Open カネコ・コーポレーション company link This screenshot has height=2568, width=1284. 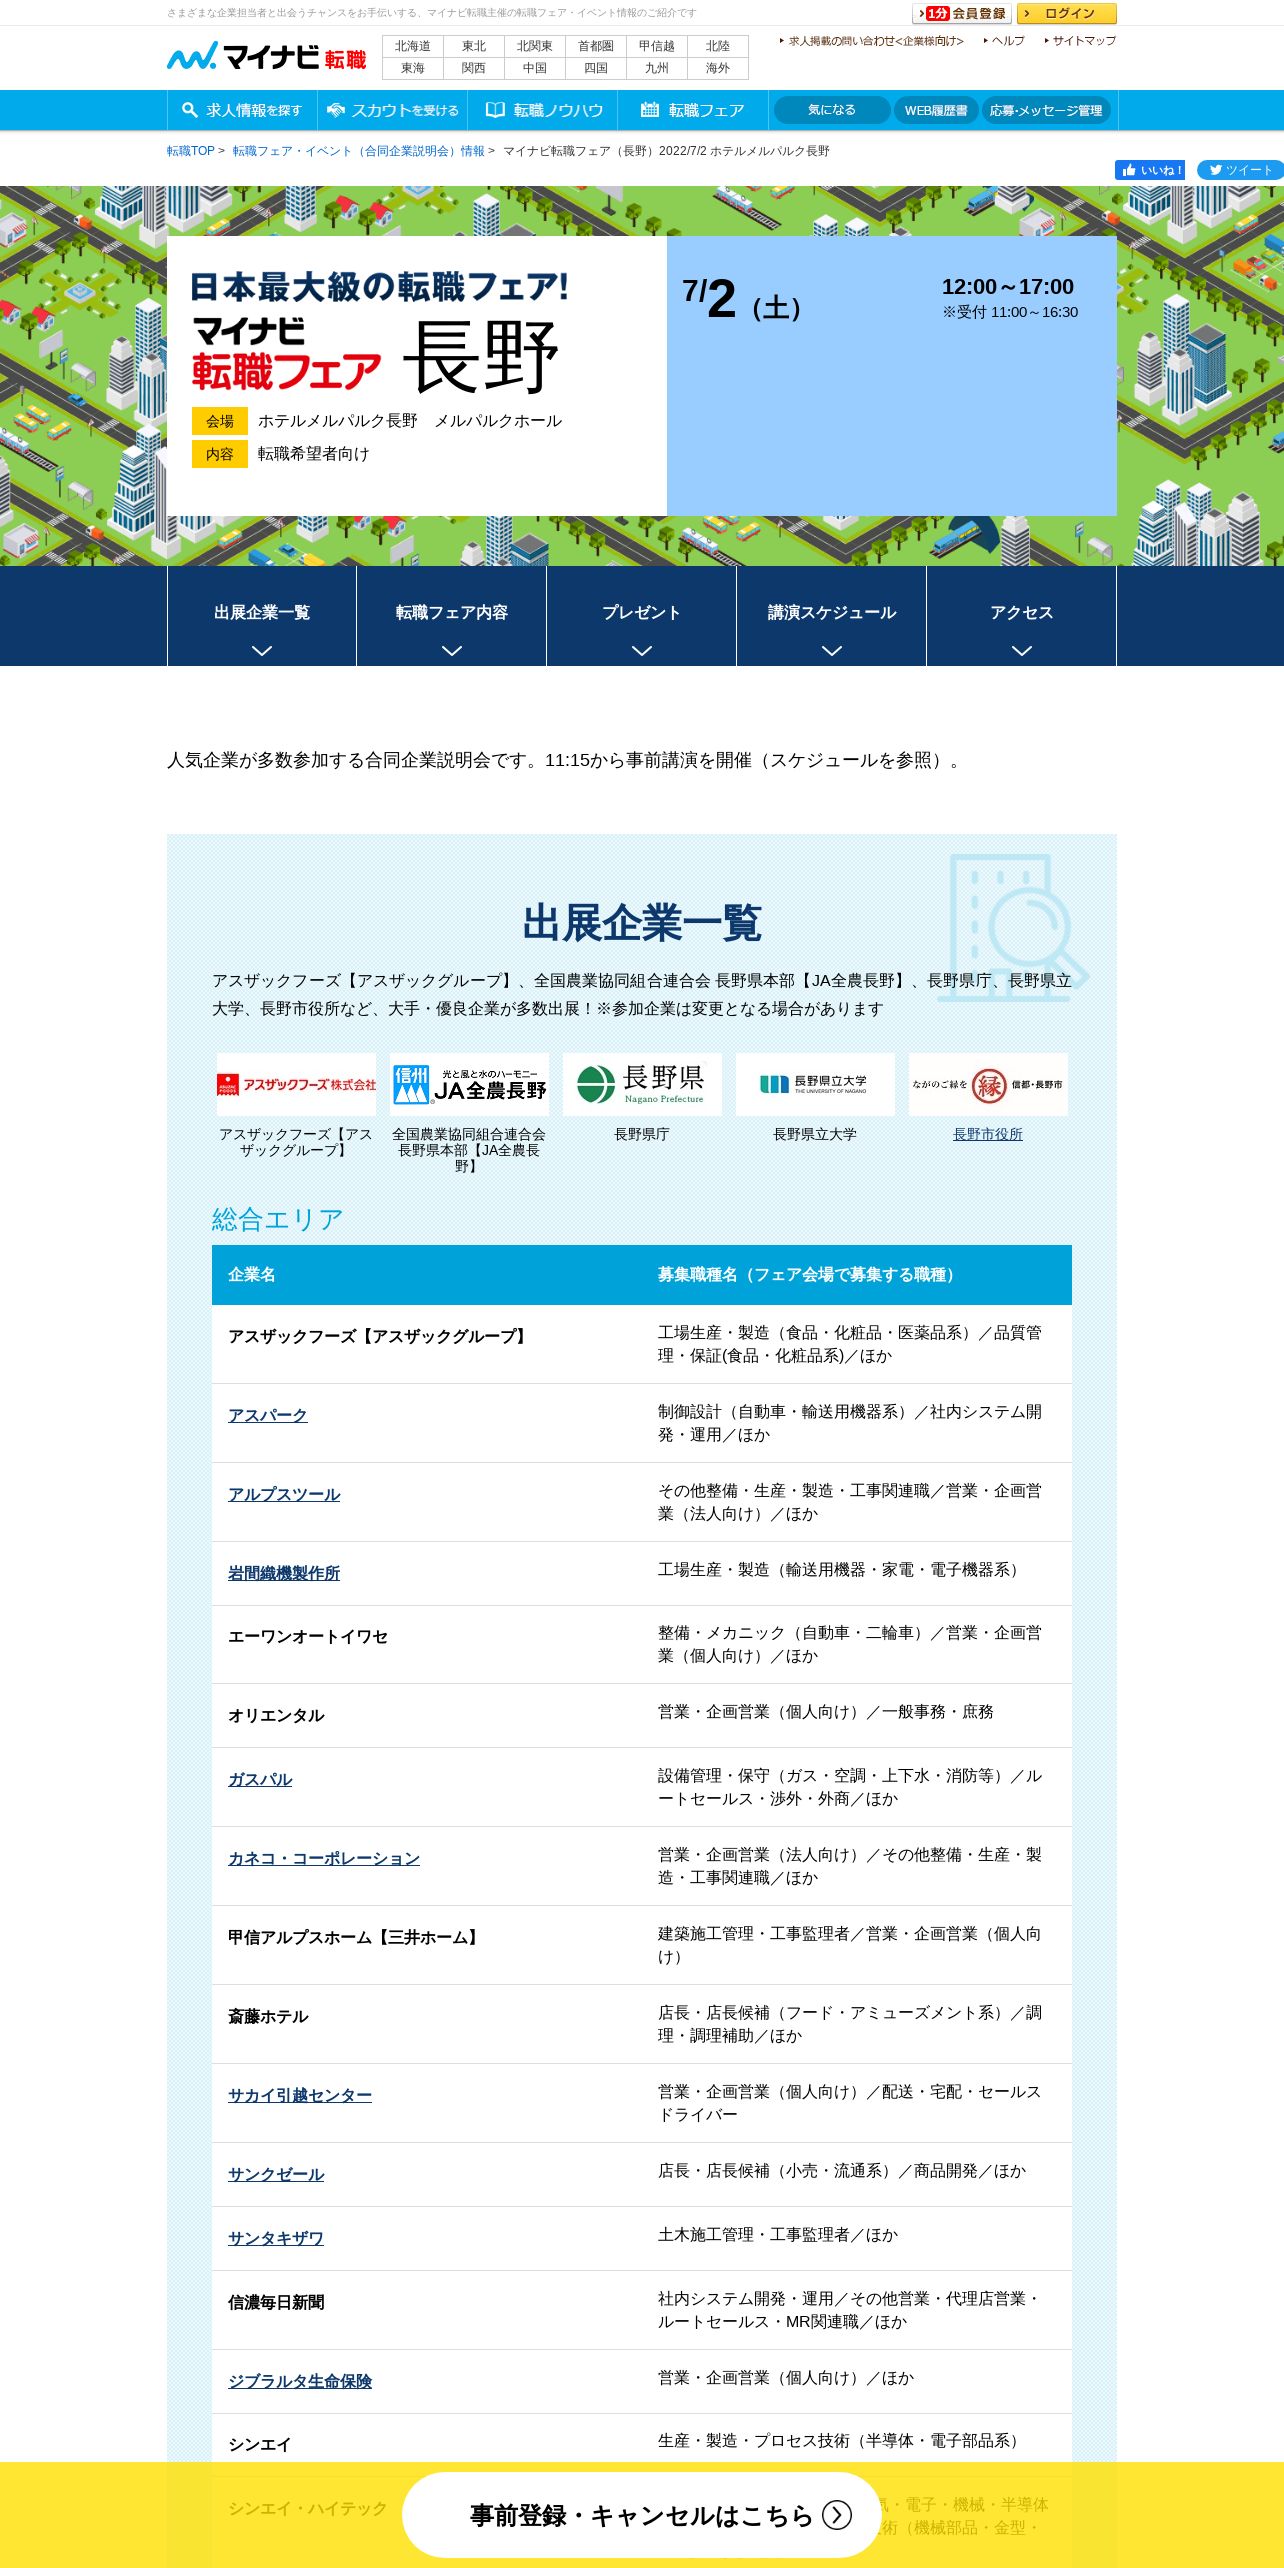click(x=324, y=1858)
